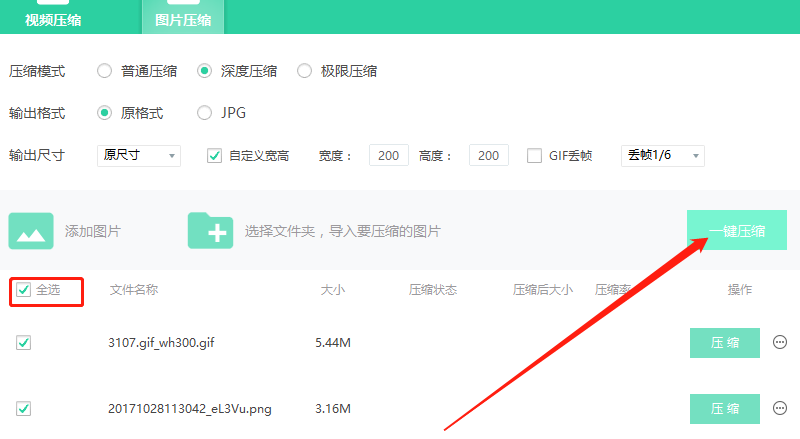Open more options for 3107.gif_wh300.gif

780,342
